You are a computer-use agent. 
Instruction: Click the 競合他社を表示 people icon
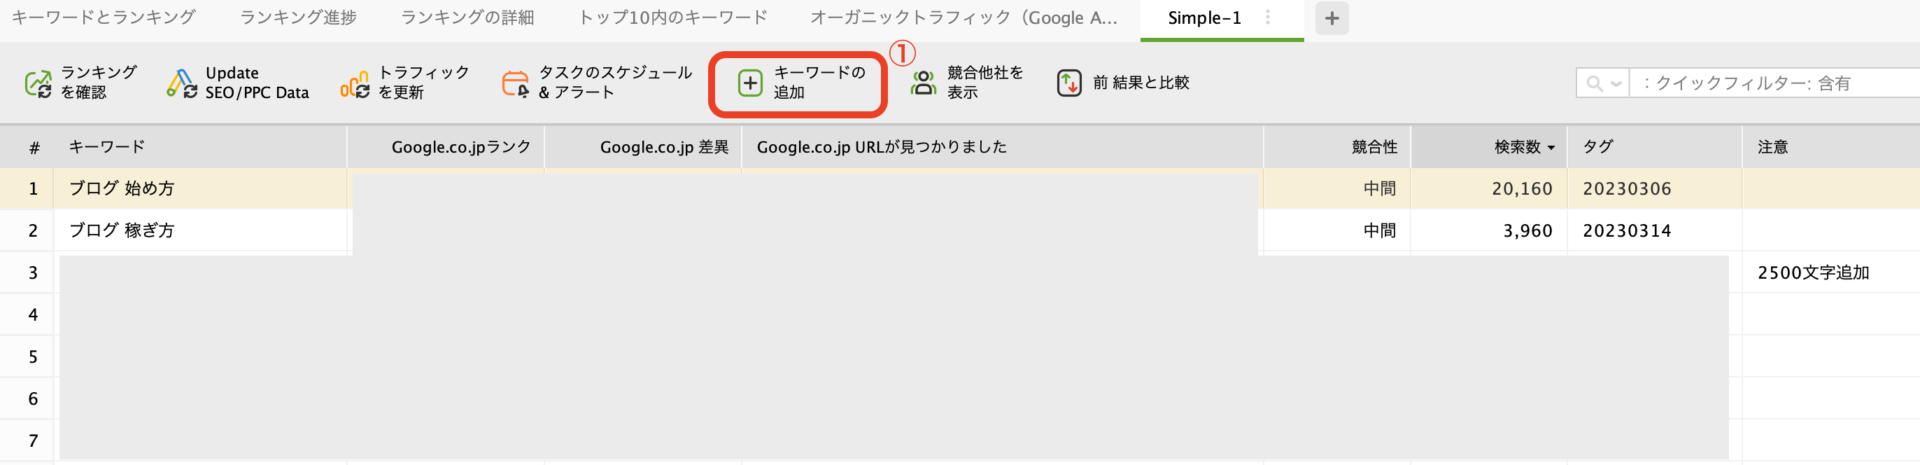click(x=924, y=83)
